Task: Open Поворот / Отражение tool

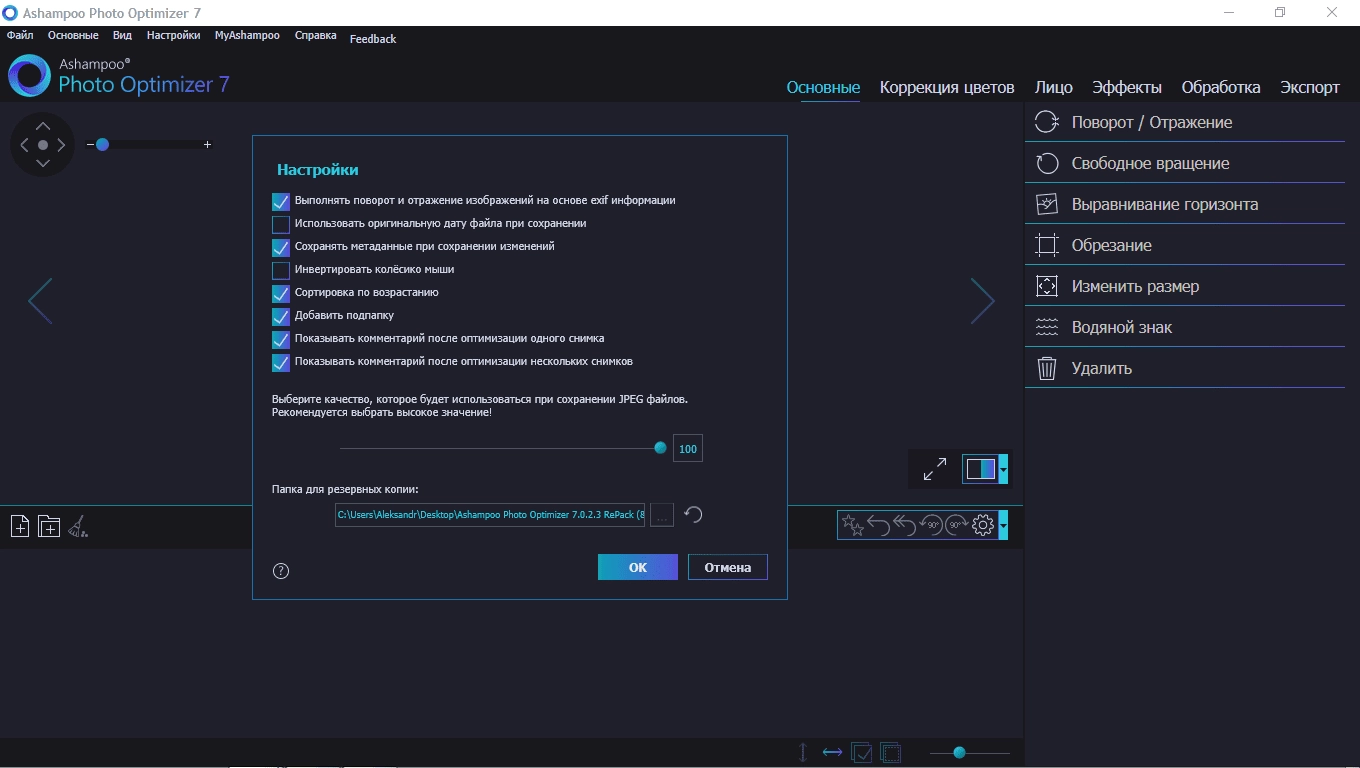Action: tap(1185, 122)
